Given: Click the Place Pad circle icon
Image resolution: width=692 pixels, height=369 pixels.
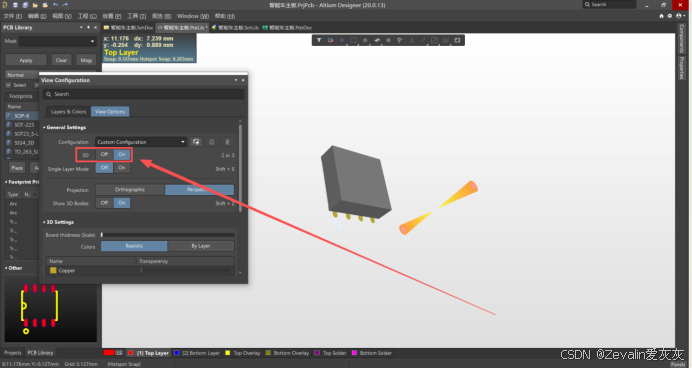Looking at the screenshot, I should pyautogui.click(x=388, y=40).
